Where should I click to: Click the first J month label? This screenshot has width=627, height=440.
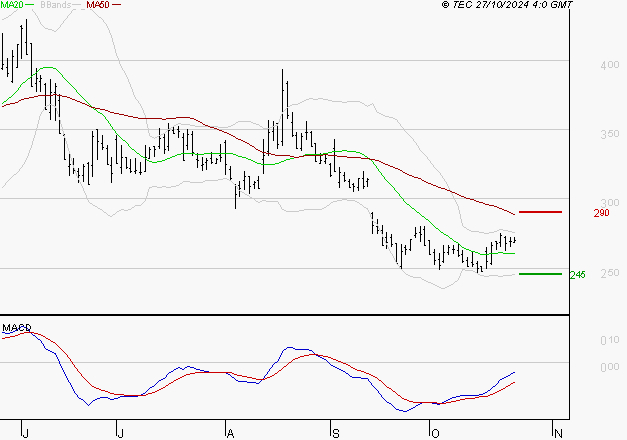coord(25,433)
